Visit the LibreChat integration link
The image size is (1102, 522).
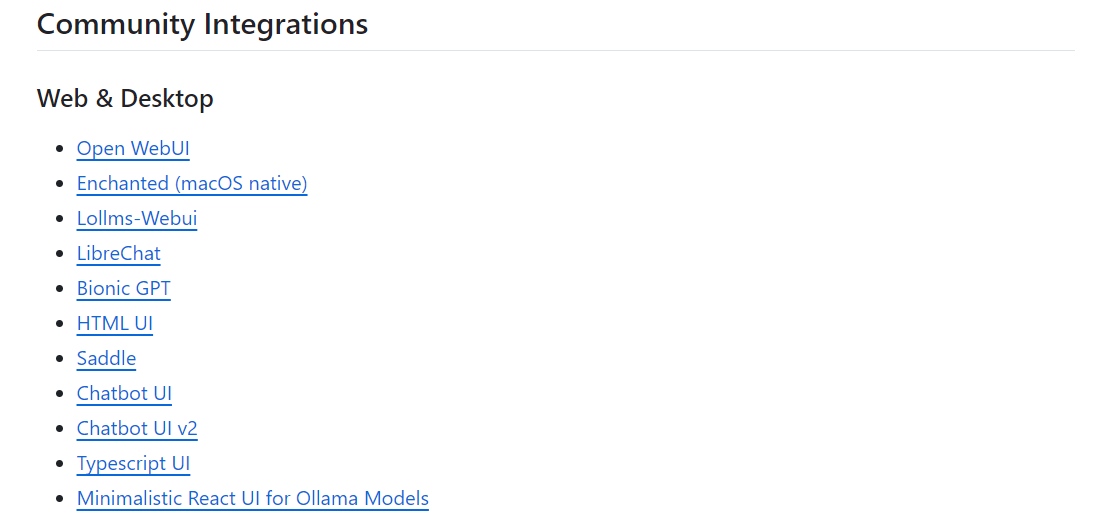(x=118, y=254)
